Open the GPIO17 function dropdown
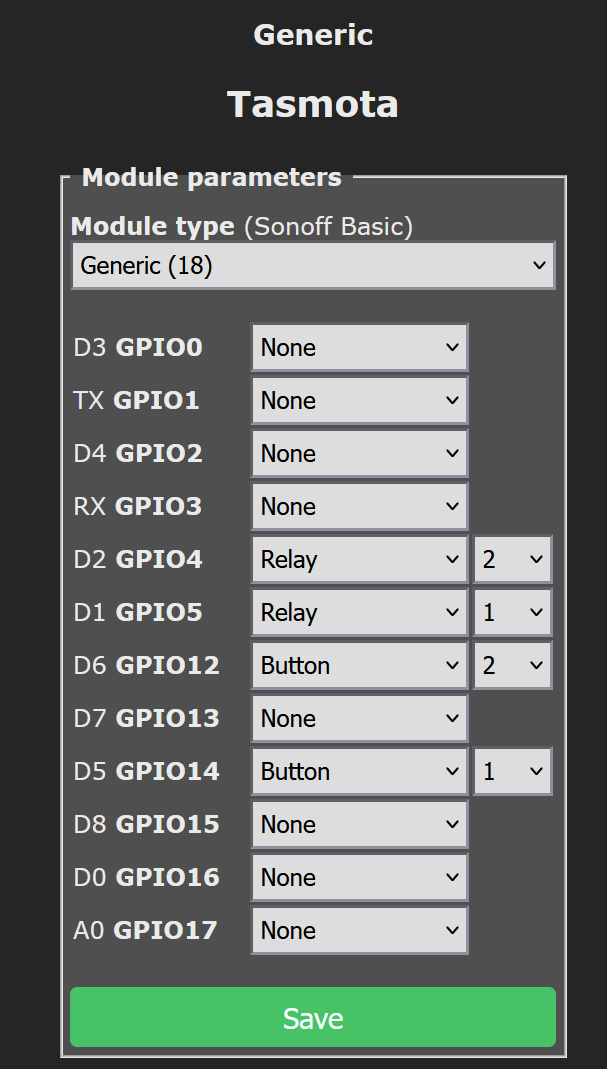The image size is (607, 1069). (359, 930)
